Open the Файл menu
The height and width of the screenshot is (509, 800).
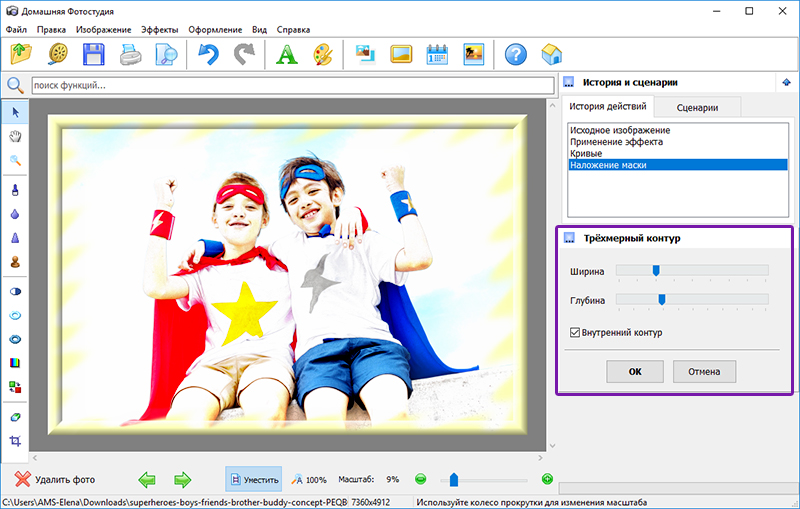pos(16,30)
